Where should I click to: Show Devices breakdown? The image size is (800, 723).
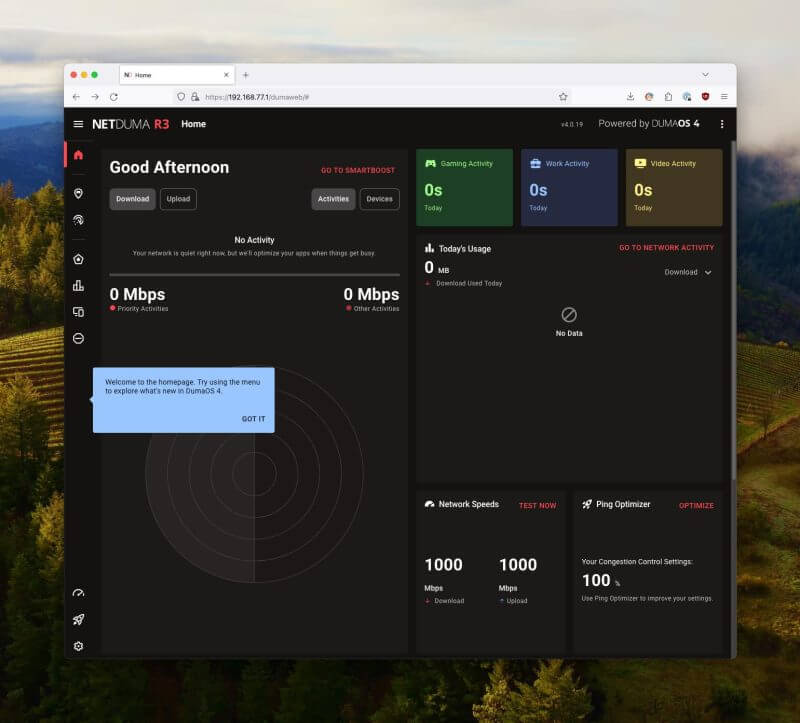point(380,199)
